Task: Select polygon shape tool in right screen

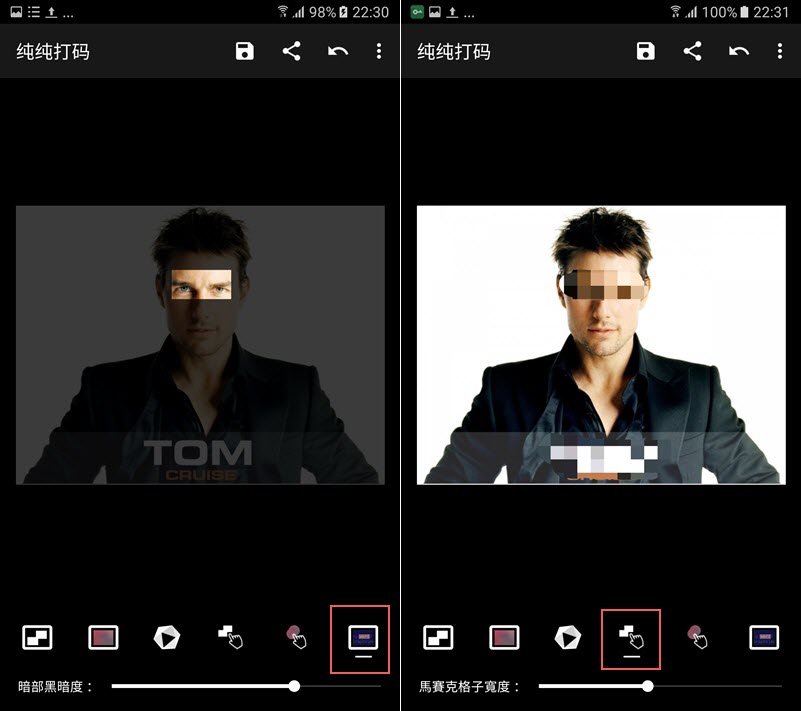Action: pyautogui.click(x=568, y=637)
